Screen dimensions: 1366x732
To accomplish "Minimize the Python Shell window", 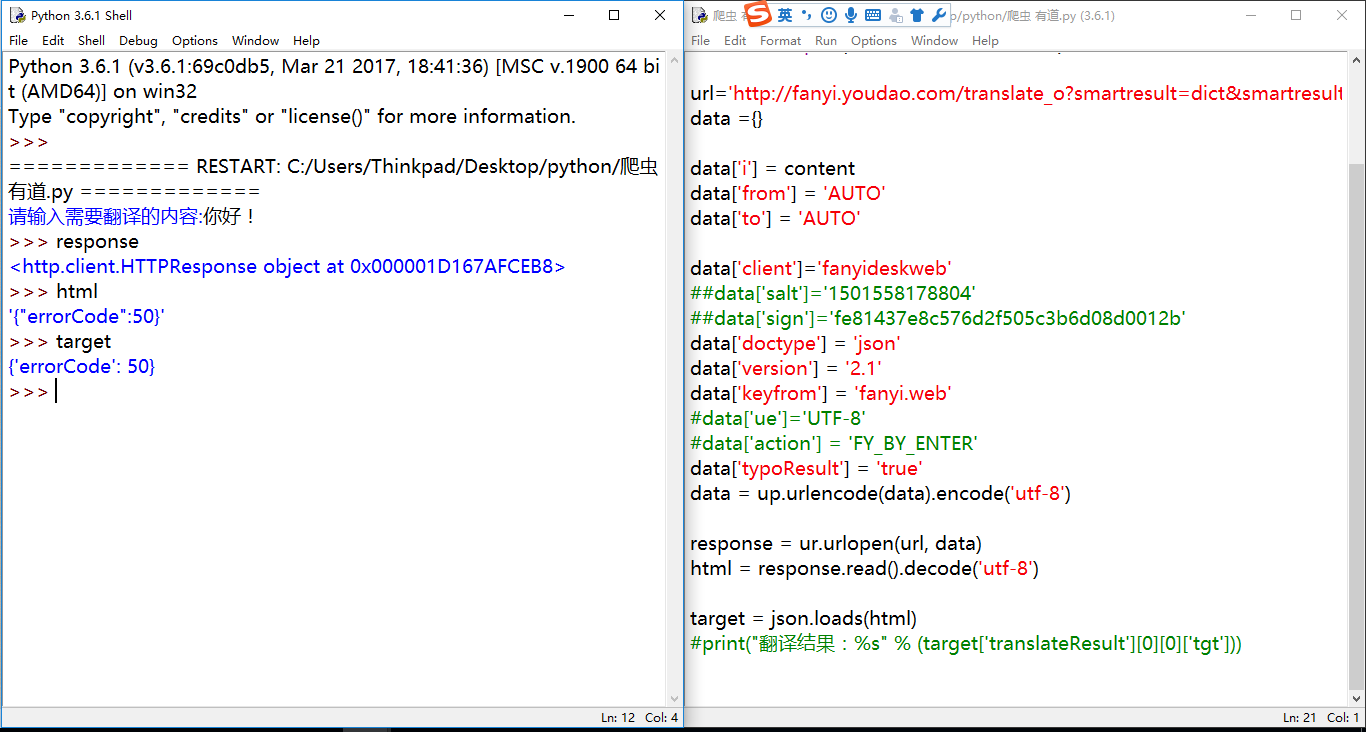I will click(568, 15).
